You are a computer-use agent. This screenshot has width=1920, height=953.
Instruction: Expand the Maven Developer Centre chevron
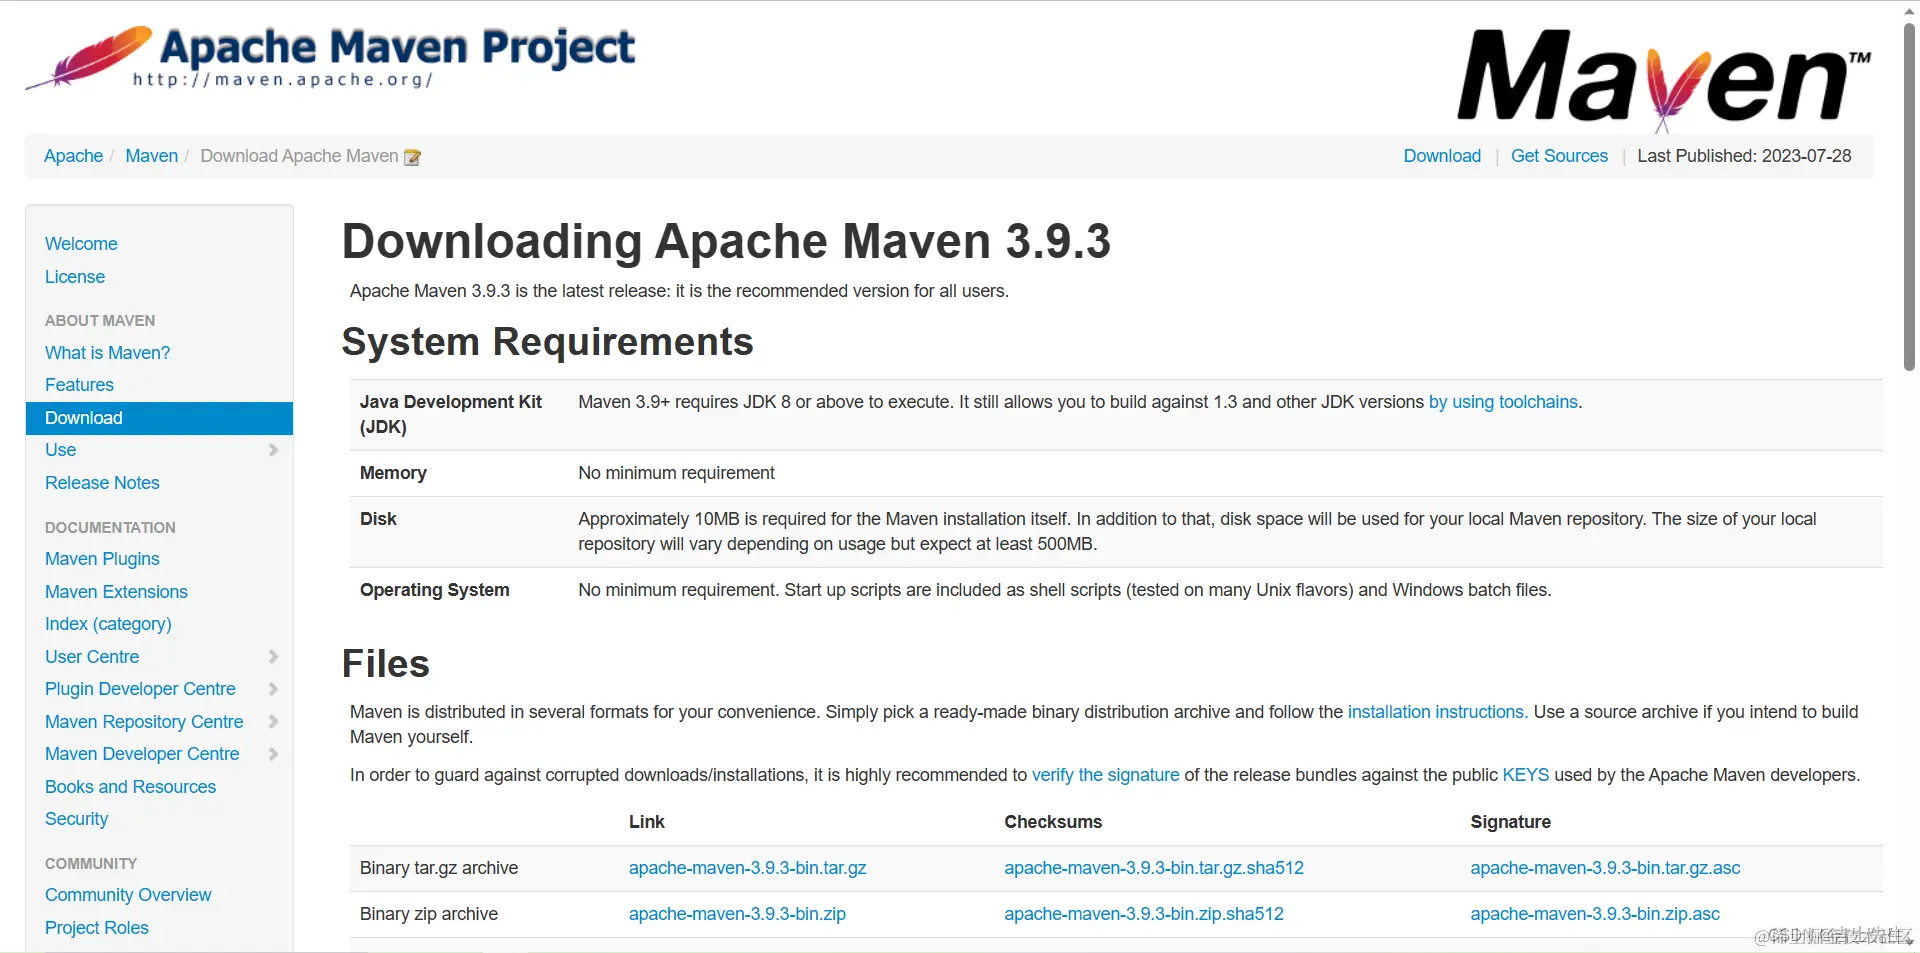[x=273, y=754]
